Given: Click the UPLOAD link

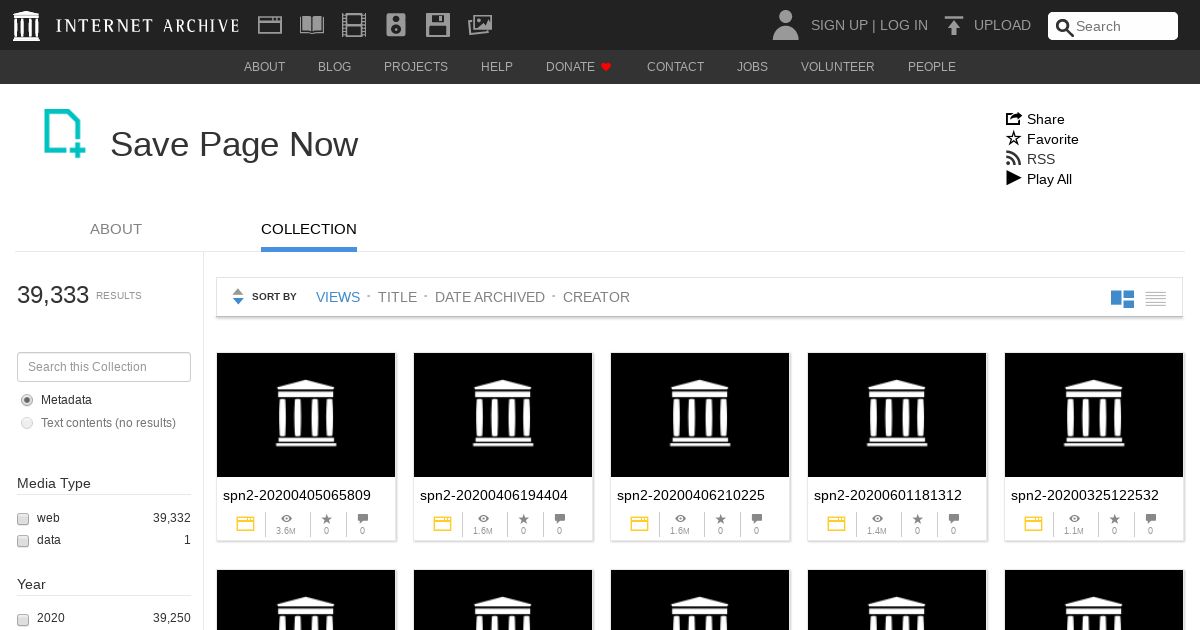Looking at the screenshot, I should 1002,25.
